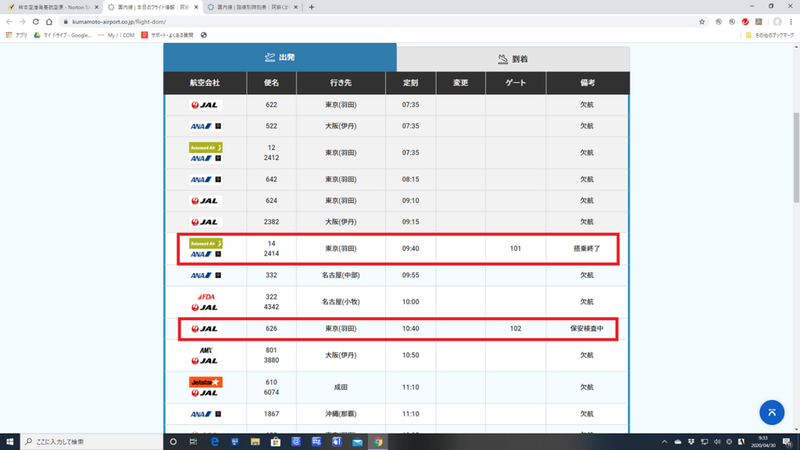Viewport: 800px width, 450px height.
Task: Open the Windows Start menu
Action: (x=10, y=442)
